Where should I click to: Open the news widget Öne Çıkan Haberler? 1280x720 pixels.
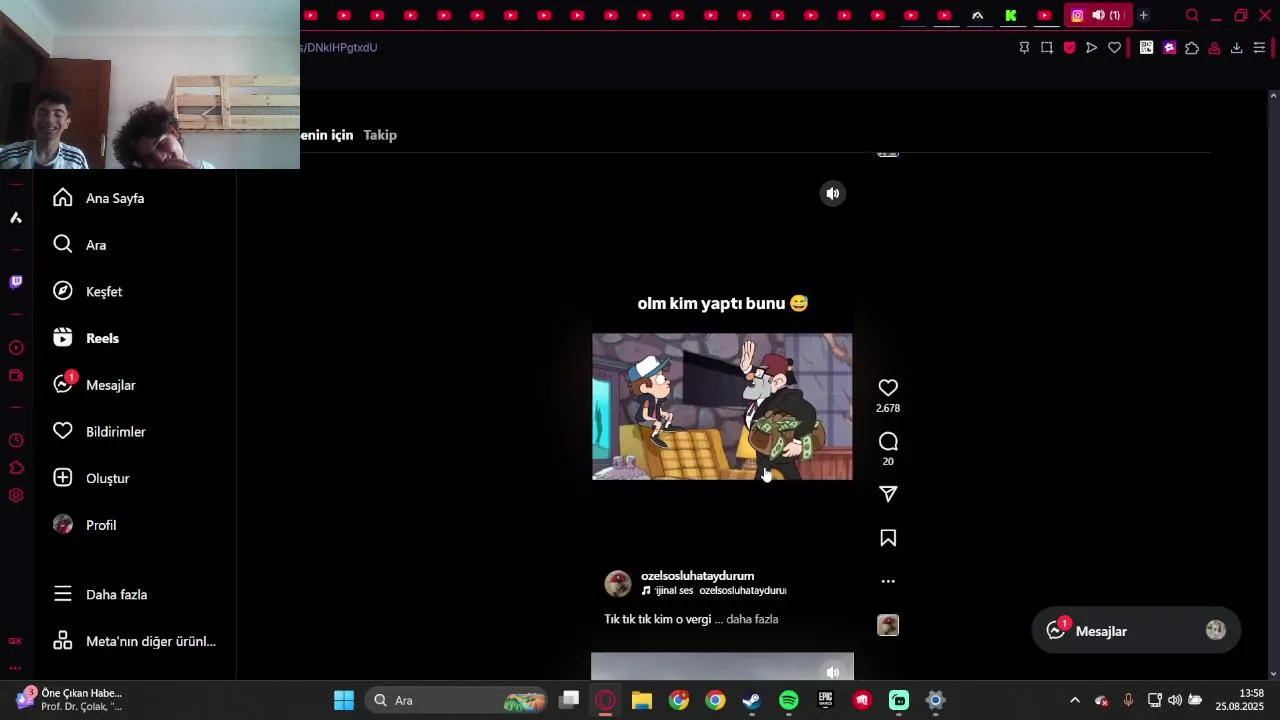tap(70, 700)
